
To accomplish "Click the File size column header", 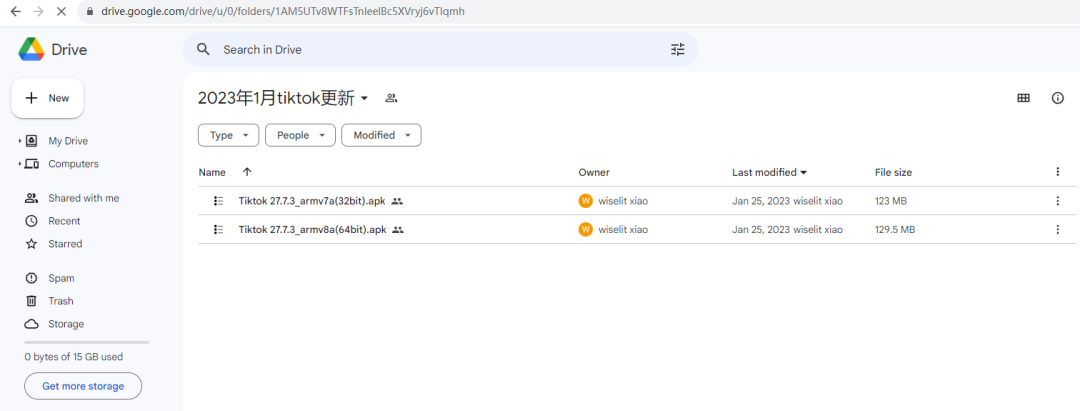I will pos(893,172).
